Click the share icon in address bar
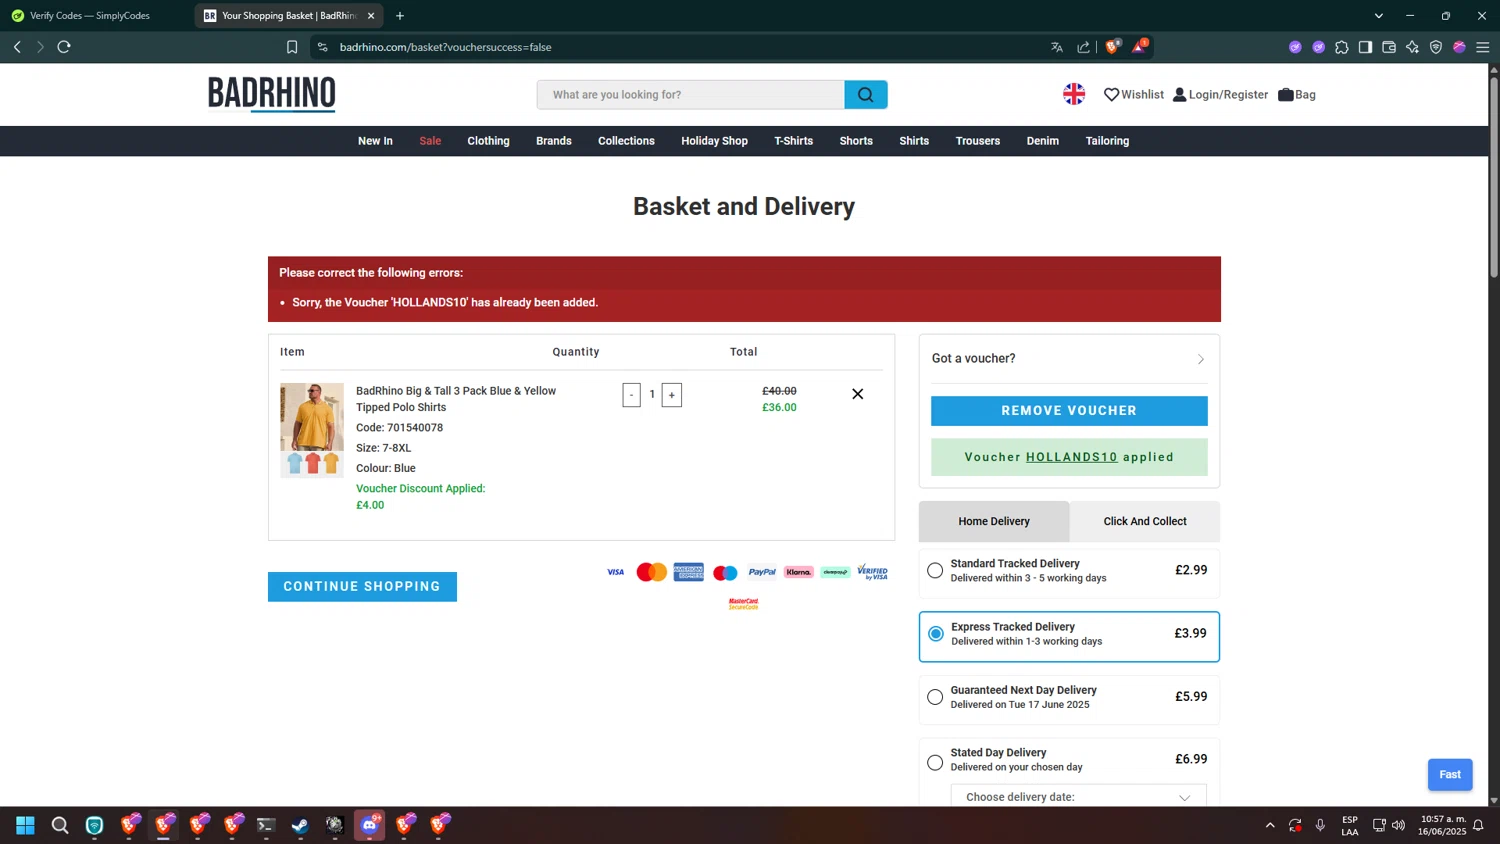1500x844 pixels. (1083, 47)
